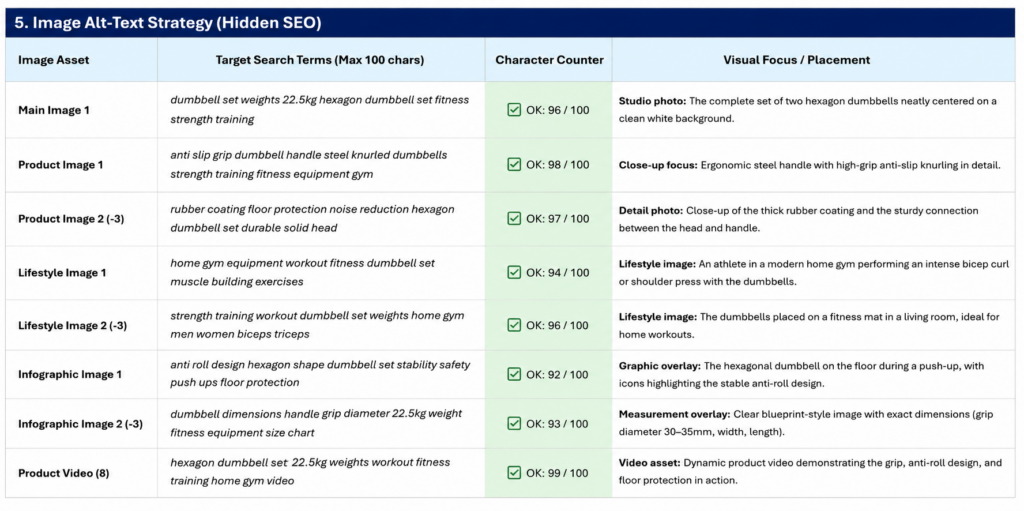Click the Studio photo description cell
This screenshot has width=1024, height=511.
814,110
